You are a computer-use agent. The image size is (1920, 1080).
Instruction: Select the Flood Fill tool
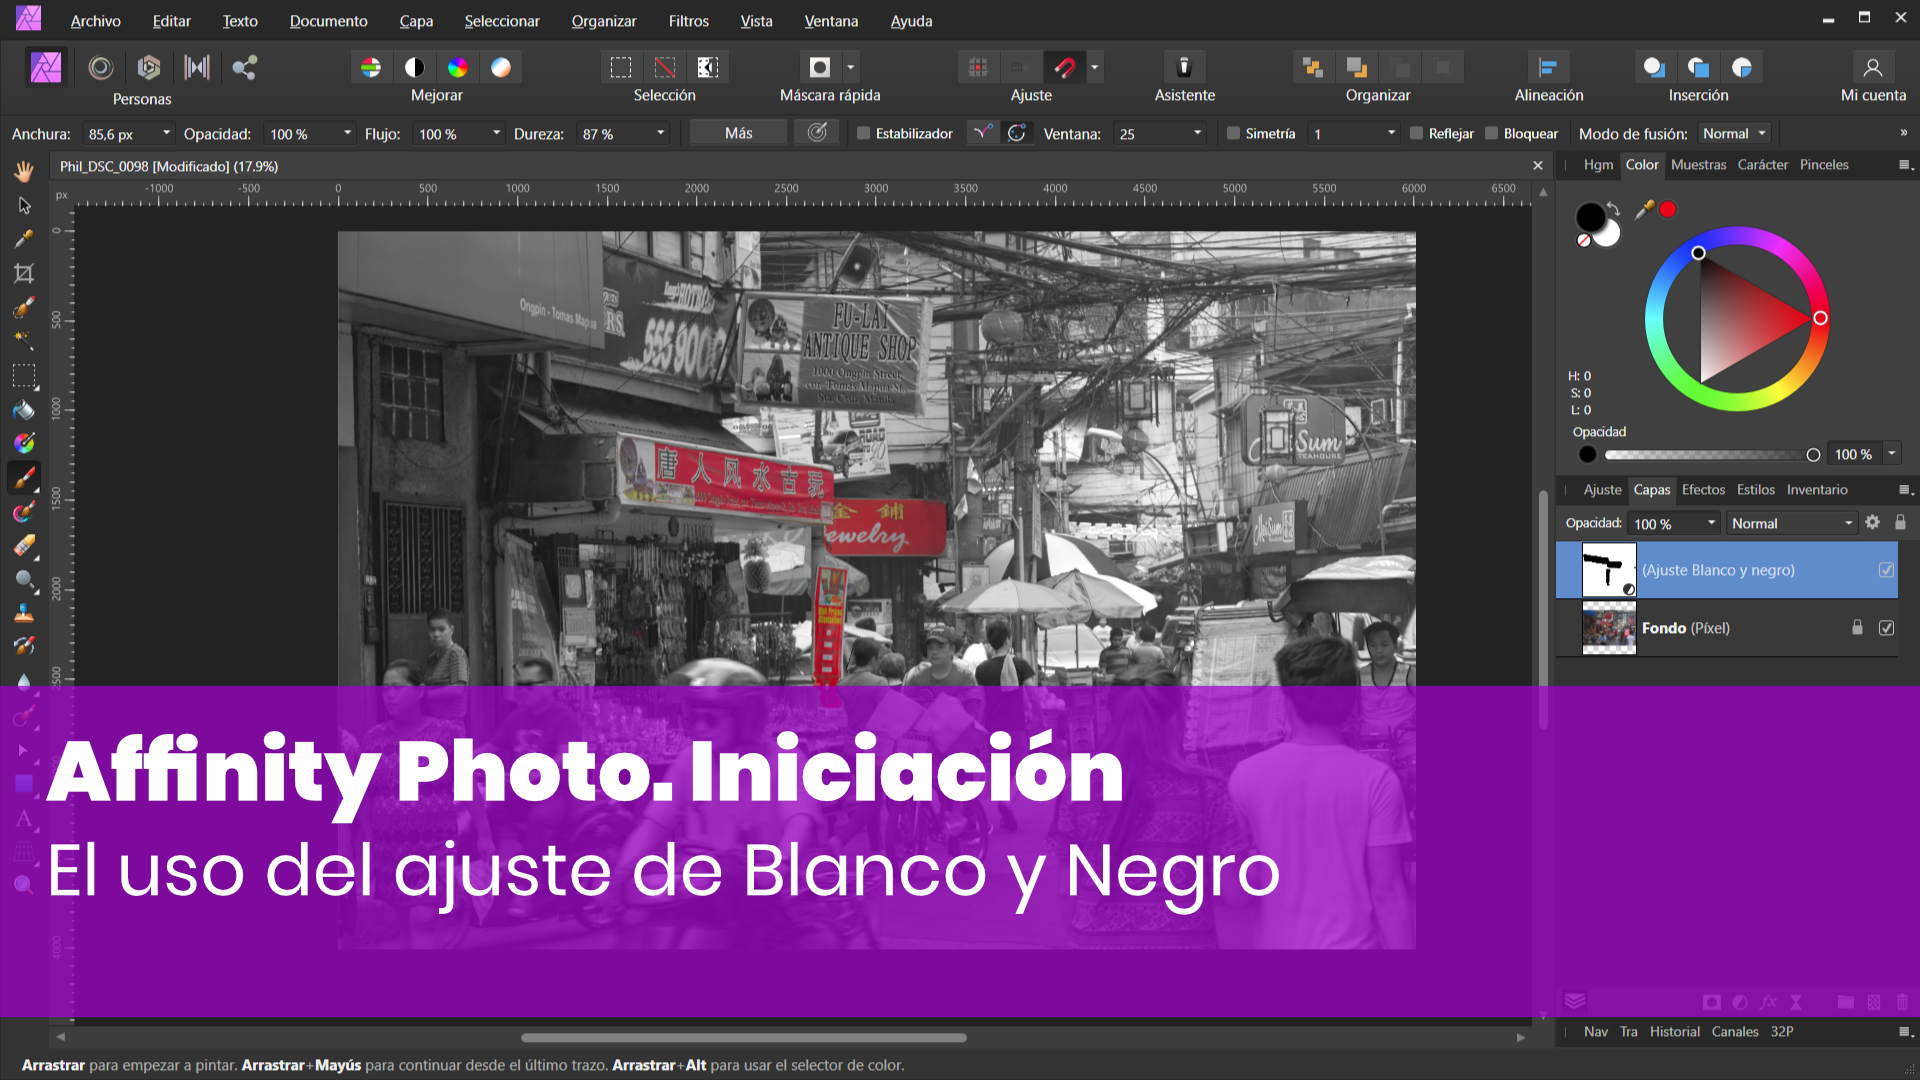coord(24,410)
